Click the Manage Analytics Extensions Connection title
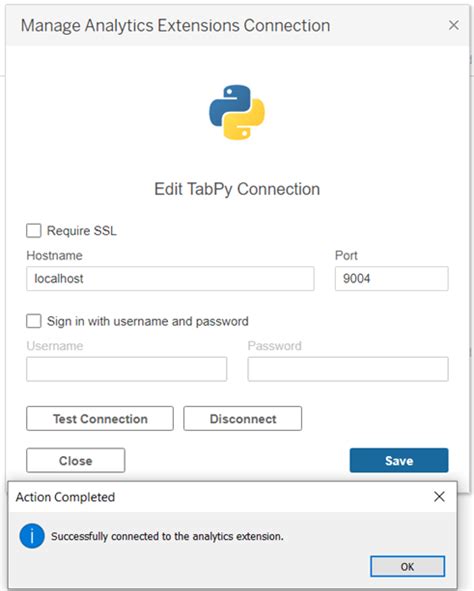The height and width of the screenshot is (591, 474). point(175,26)
